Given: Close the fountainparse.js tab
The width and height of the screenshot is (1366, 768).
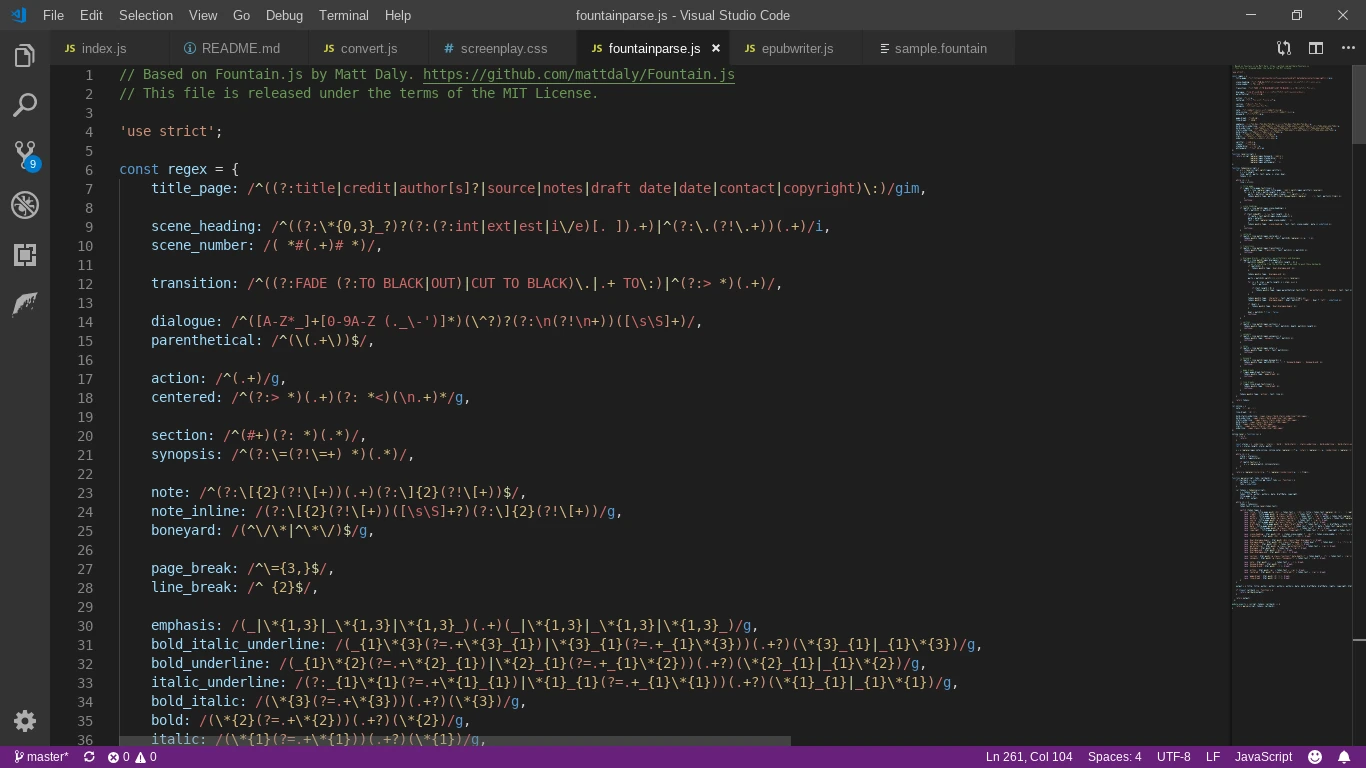Looking at the screenshot, I should (716, 48).
